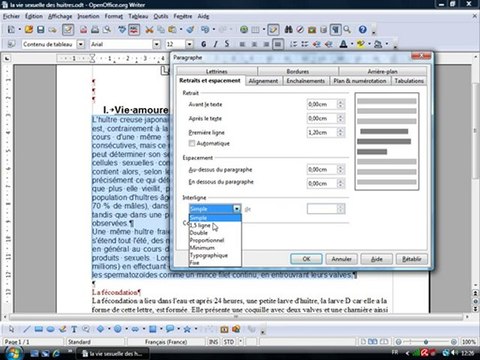Save the document with the floppy disk icon
This screenshot has width=480, height=360.
40,29
